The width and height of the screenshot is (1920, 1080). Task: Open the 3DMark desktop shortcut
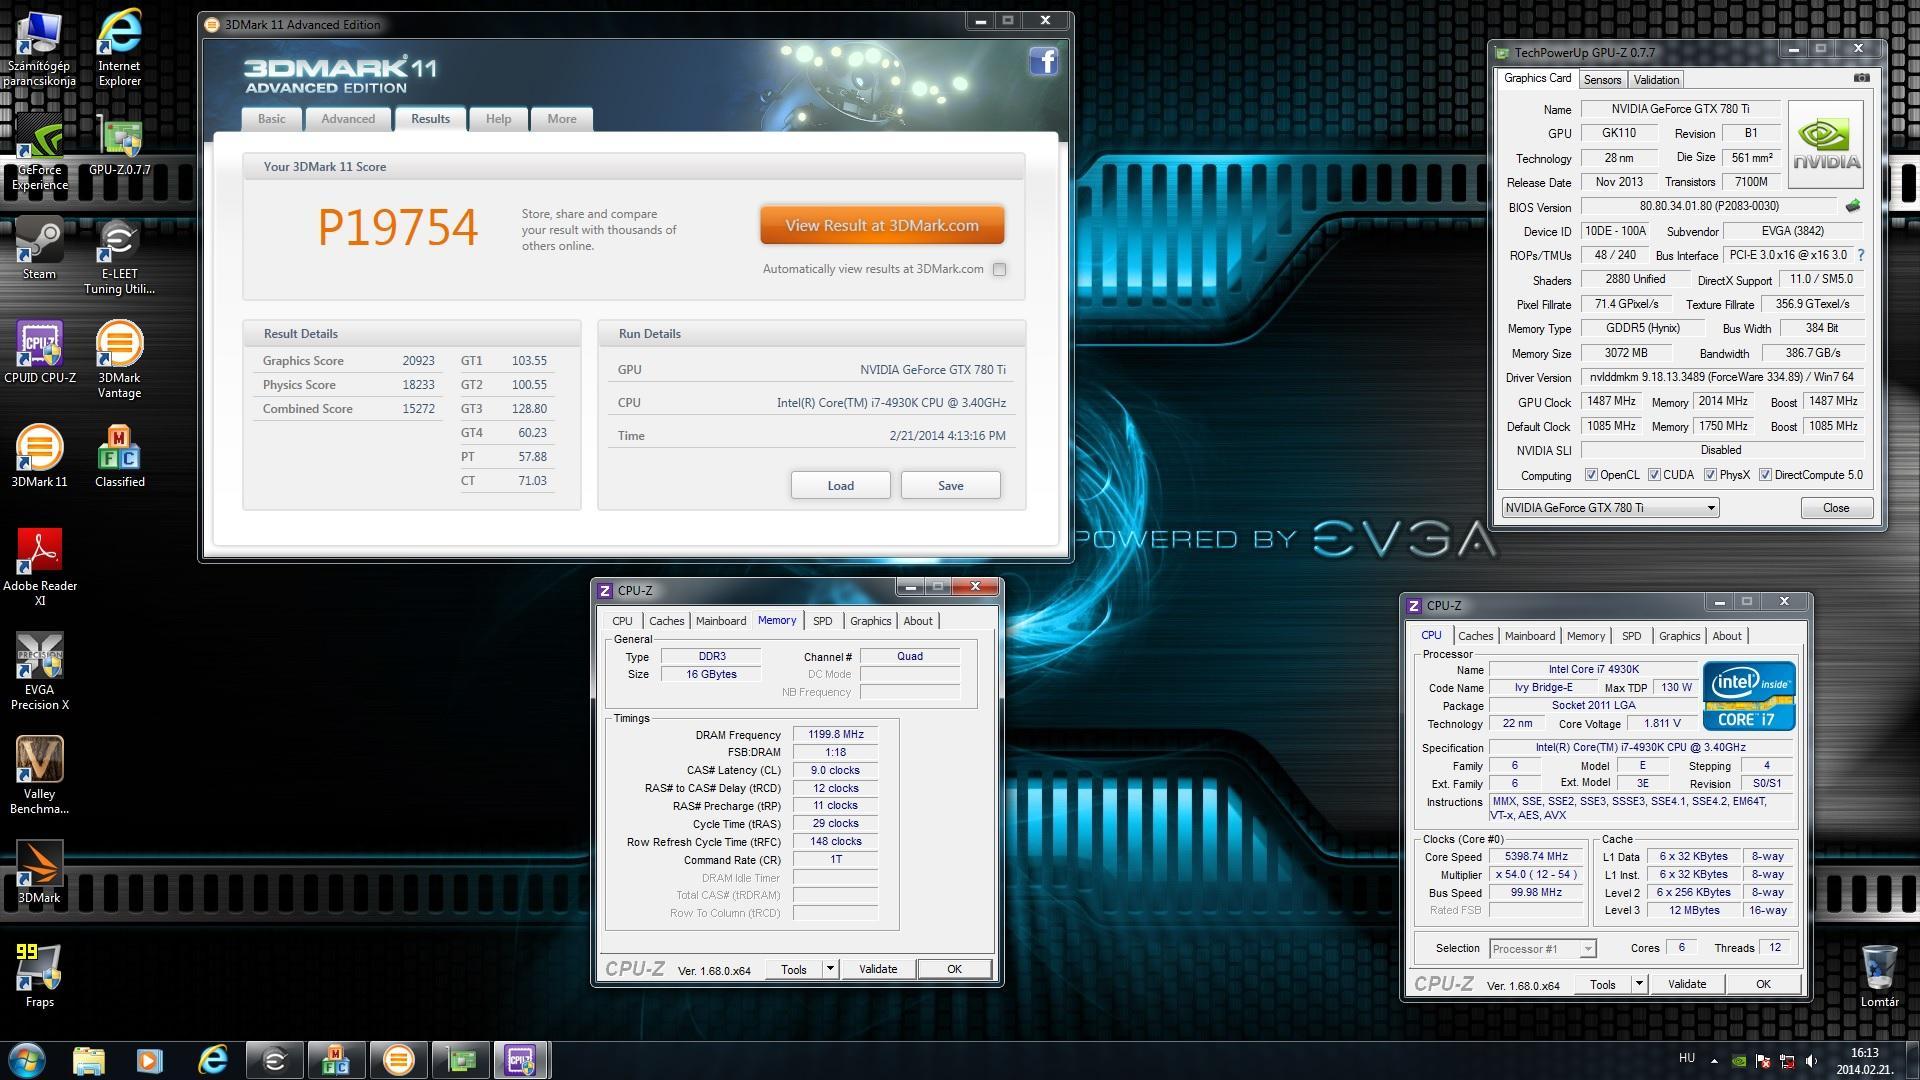tap(39, 873)
